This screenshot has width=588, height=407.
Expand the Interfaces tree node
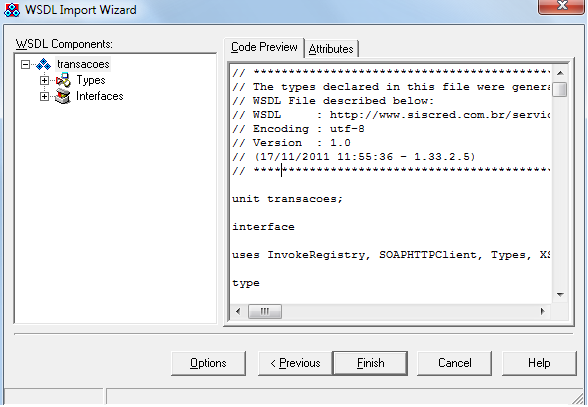(44, 97)
